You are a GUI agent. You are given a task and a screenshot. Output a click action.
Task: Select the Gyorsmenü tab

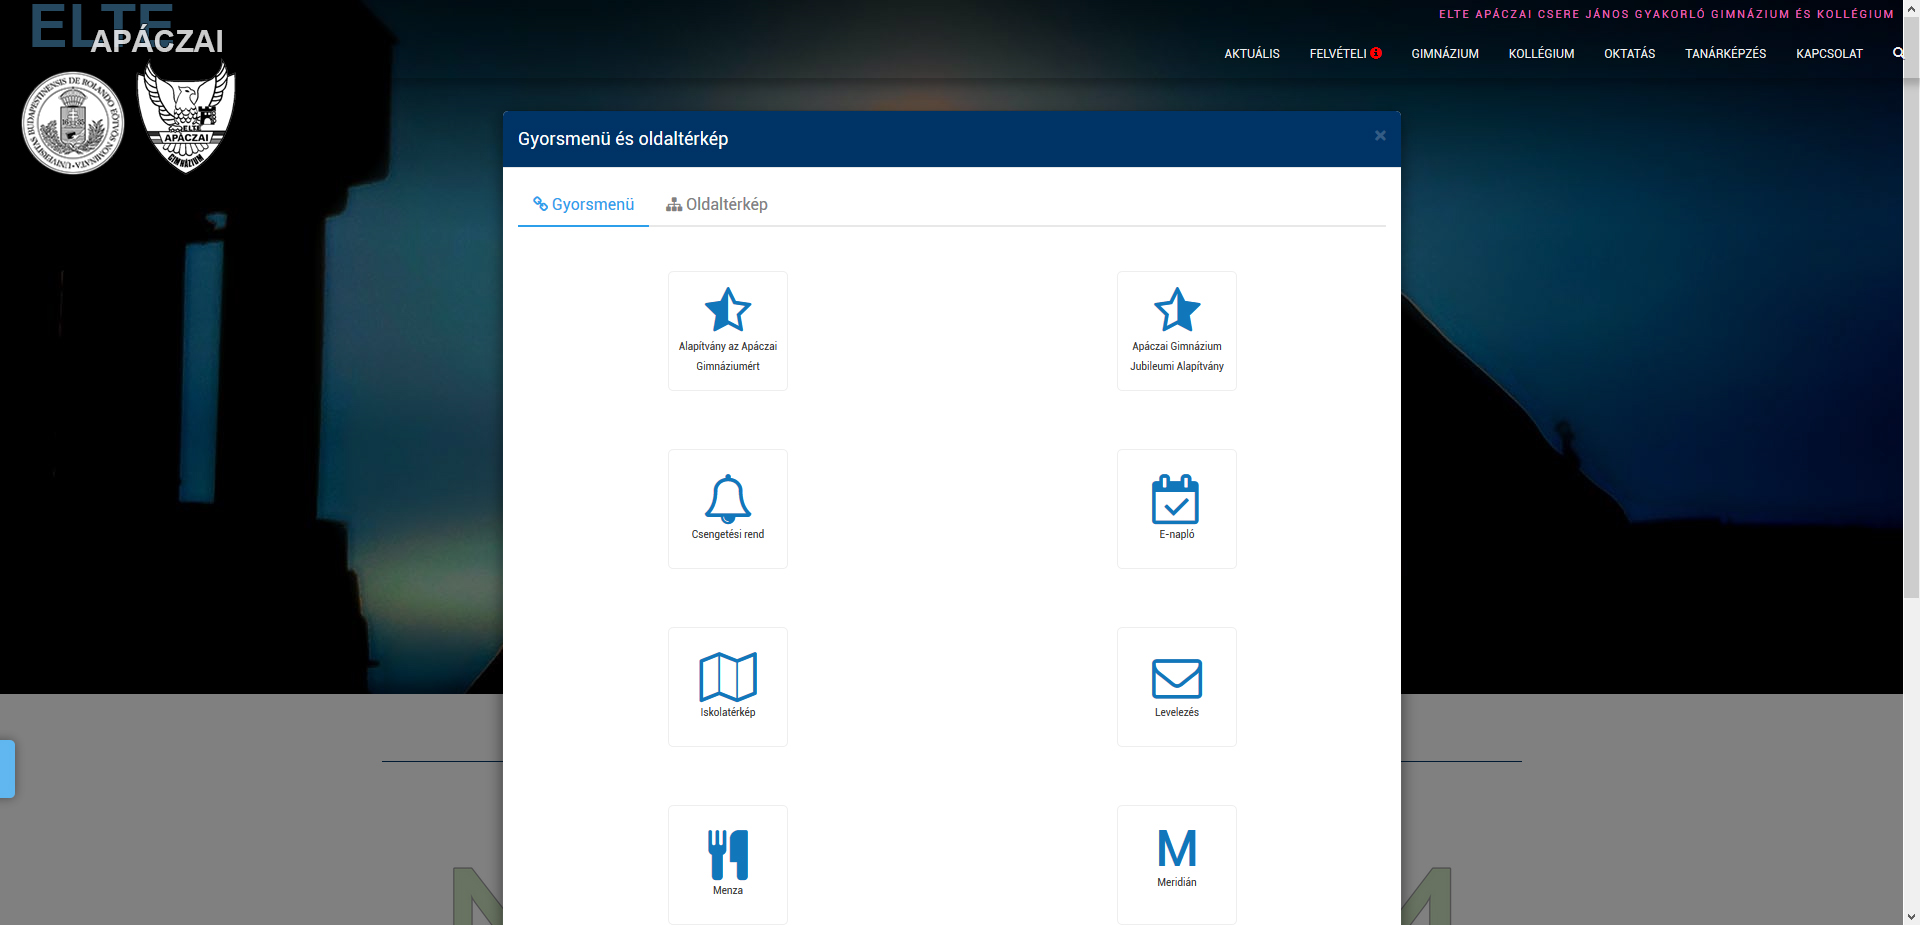tap(584, 204)
